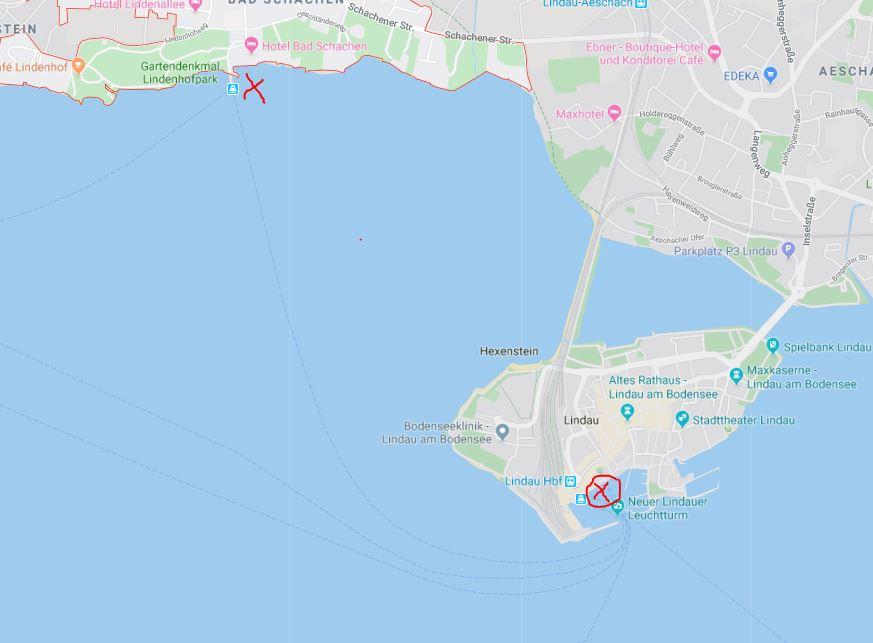
Task: Select the Lindau-Aeschach station icon
Action: (x=641, y=3)
